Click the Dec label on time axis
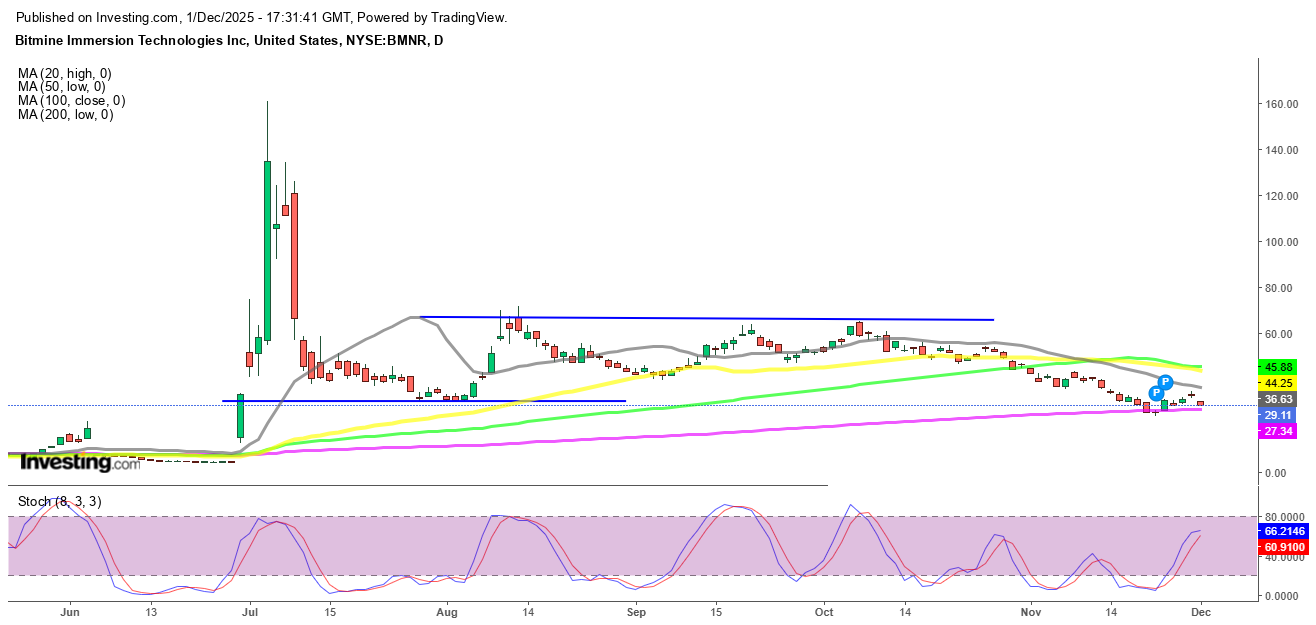Viewport: 1316px width, 625px height. (x=1200, y=610)
